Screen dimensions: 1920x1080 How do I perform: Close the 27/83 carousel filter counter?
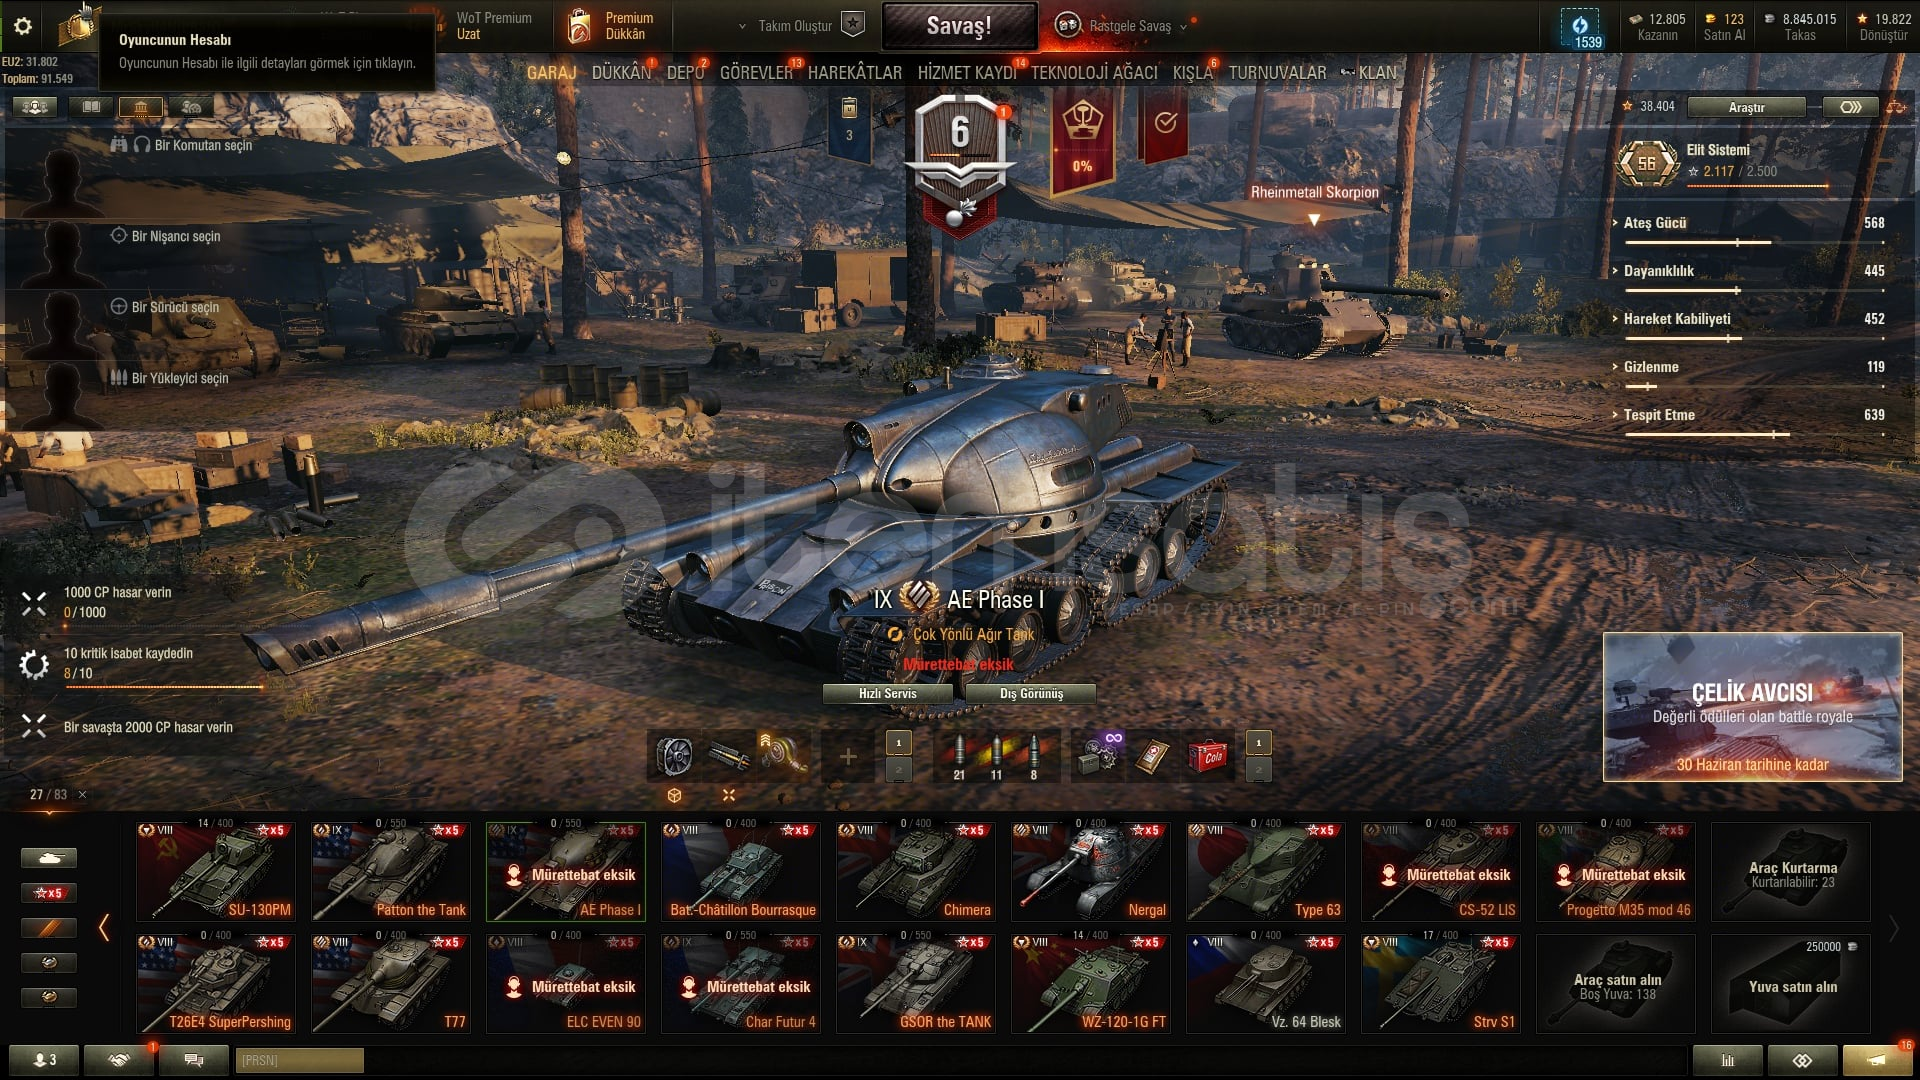[x=83, y=795]
